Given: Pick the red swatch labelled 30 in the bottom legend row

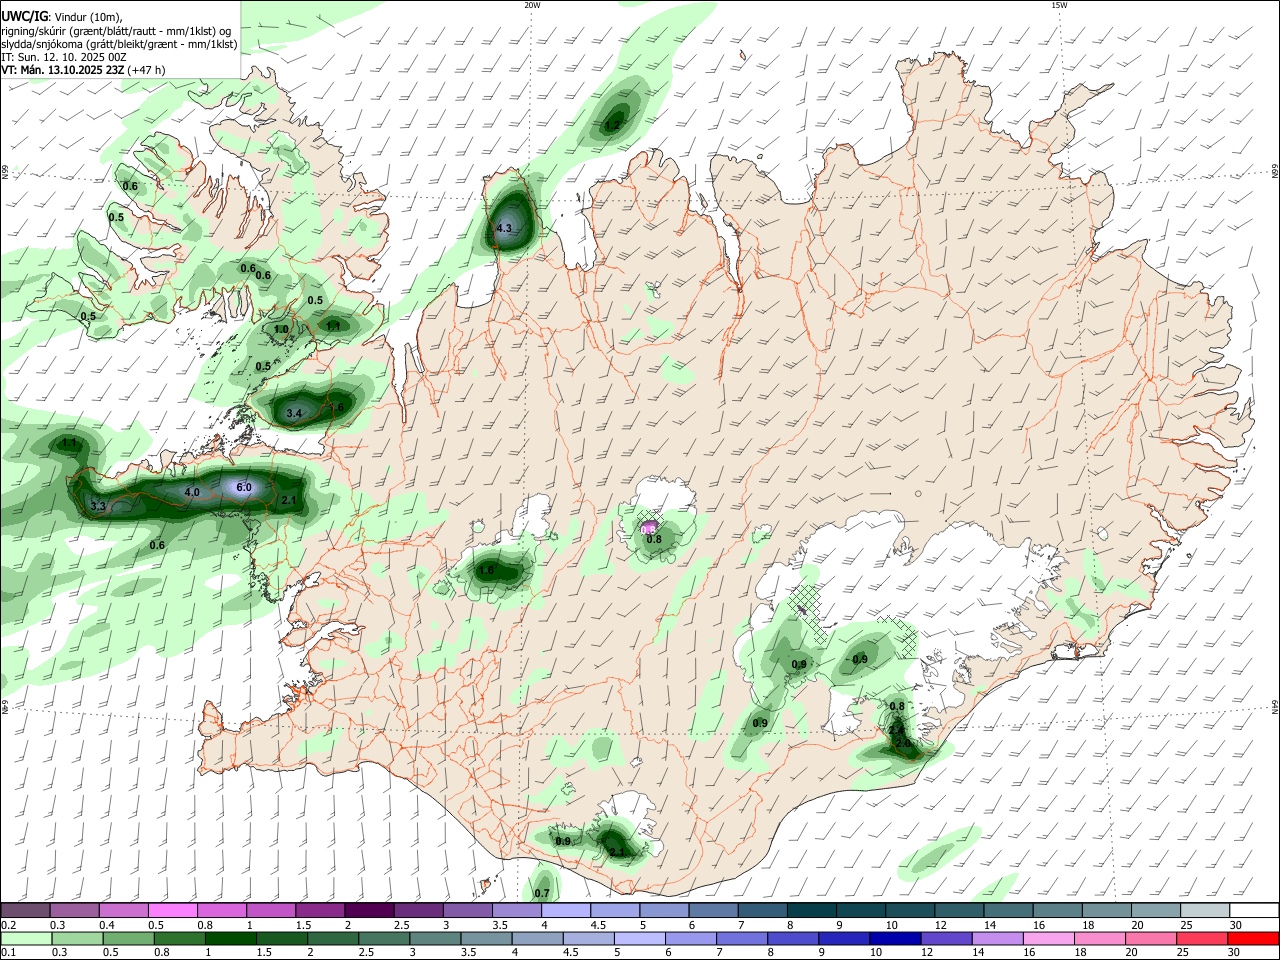Looking at the screenshot, I should (x=1253, y=938).
